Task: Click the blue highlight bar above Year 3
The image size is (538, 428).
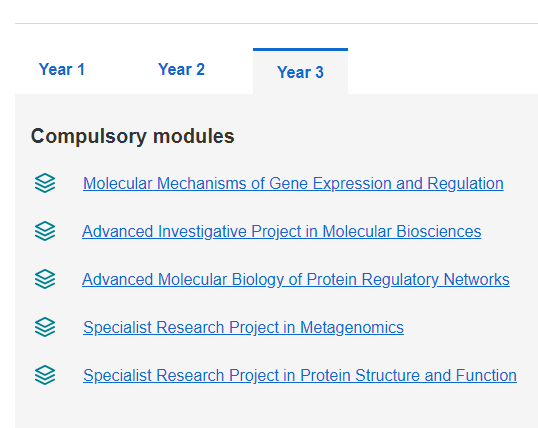Action: 300,49
